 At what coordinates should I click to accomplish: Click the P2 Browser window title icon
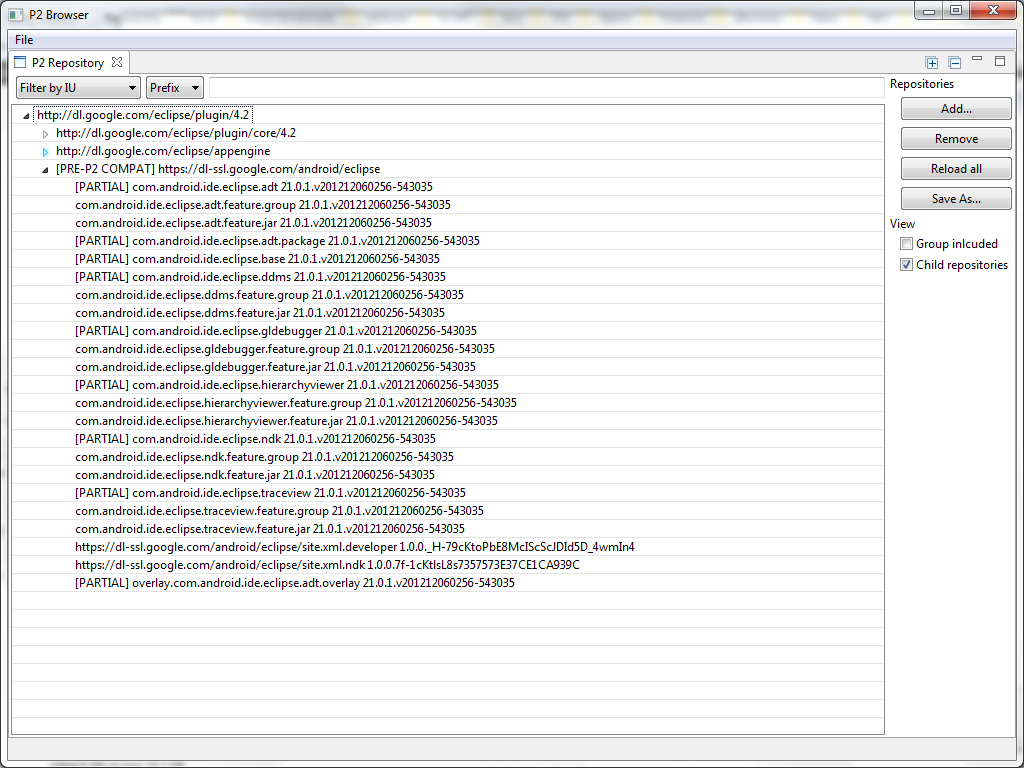point(16,14)
